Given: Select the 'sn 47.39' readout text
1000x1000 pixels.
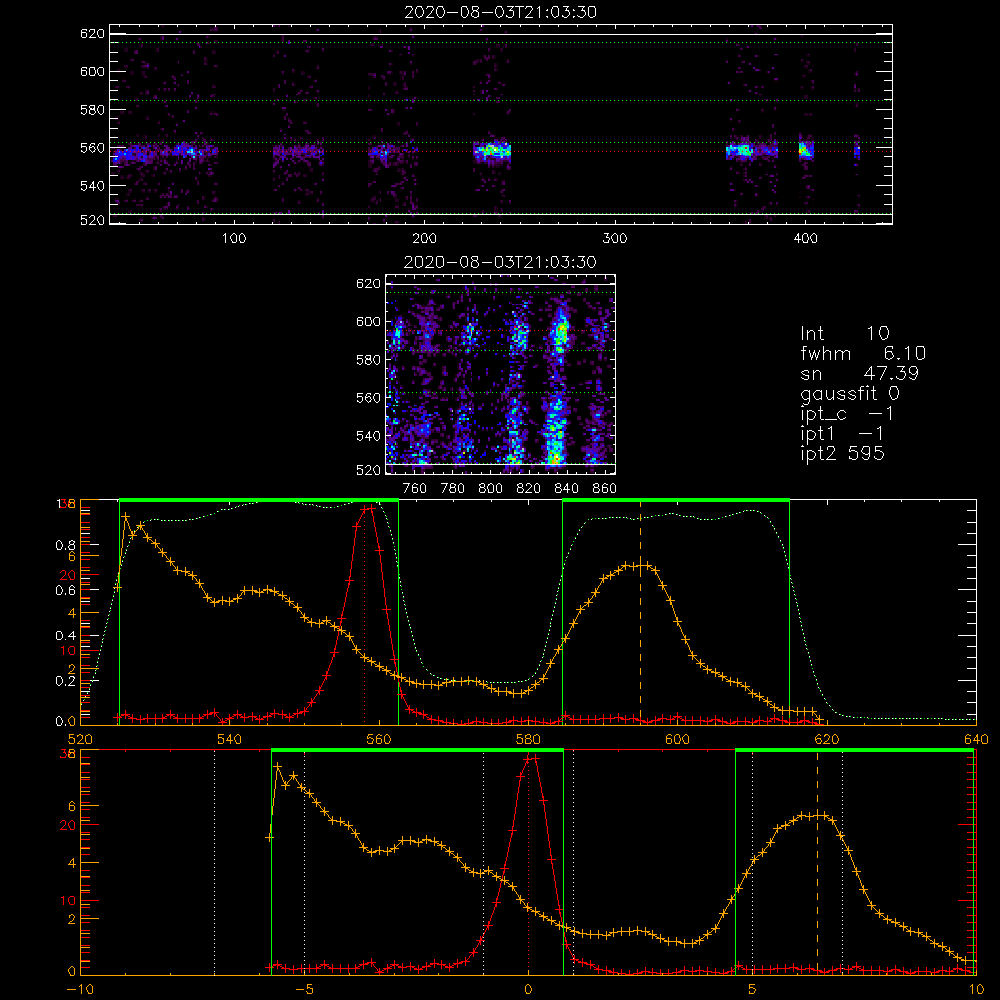Looking at the screenshot, I should pos(859,373).
